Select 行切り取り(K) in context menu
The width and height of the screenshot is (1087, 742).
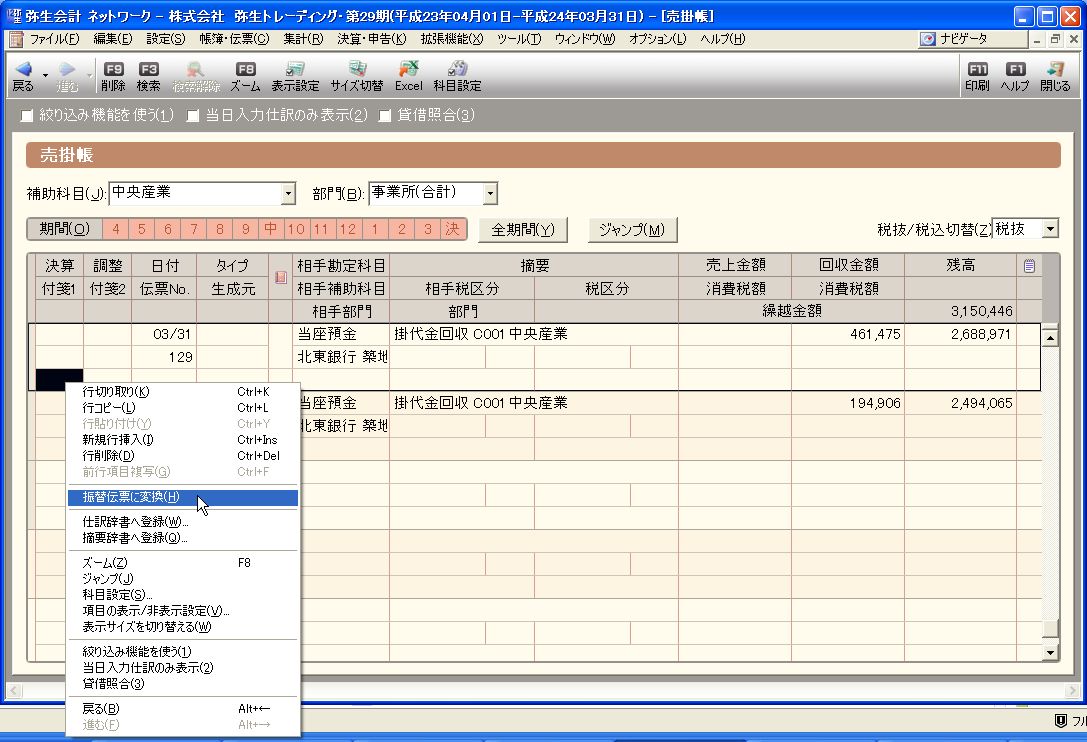coord(183,392)
